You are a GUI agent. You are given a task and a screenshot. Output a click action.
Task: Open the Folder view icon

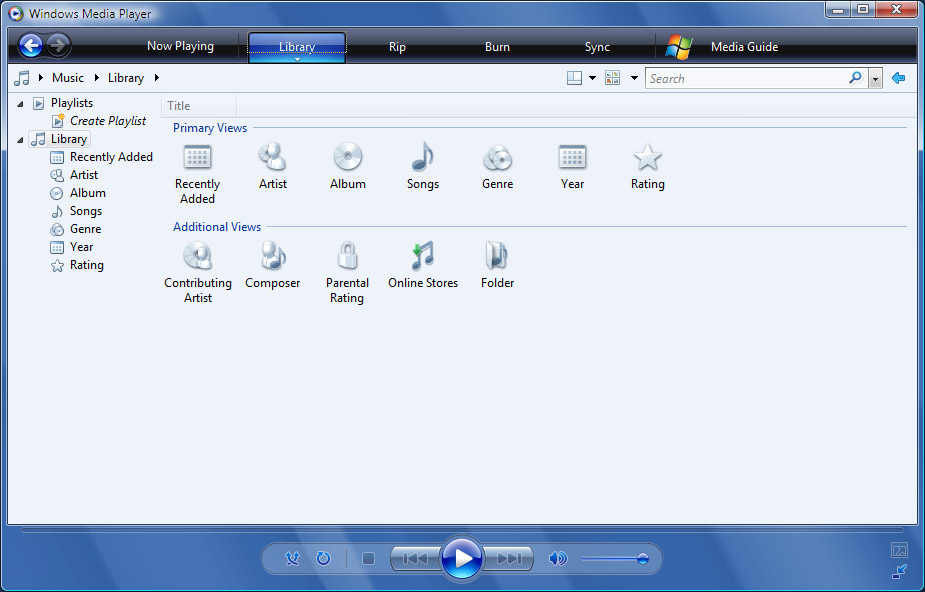click(497, 257)
